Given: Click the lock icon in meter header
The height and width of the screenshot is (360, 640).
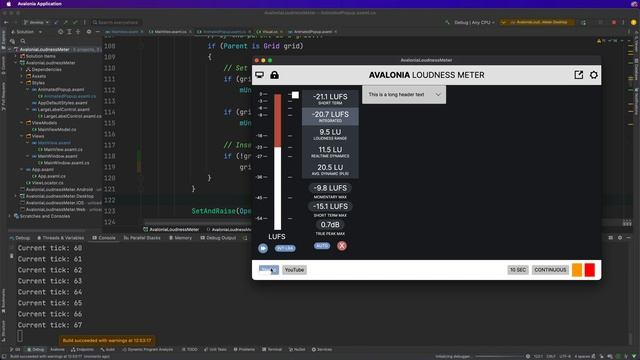Looking at the screenshot, I should pyautogui.click(x=274, y=75).
